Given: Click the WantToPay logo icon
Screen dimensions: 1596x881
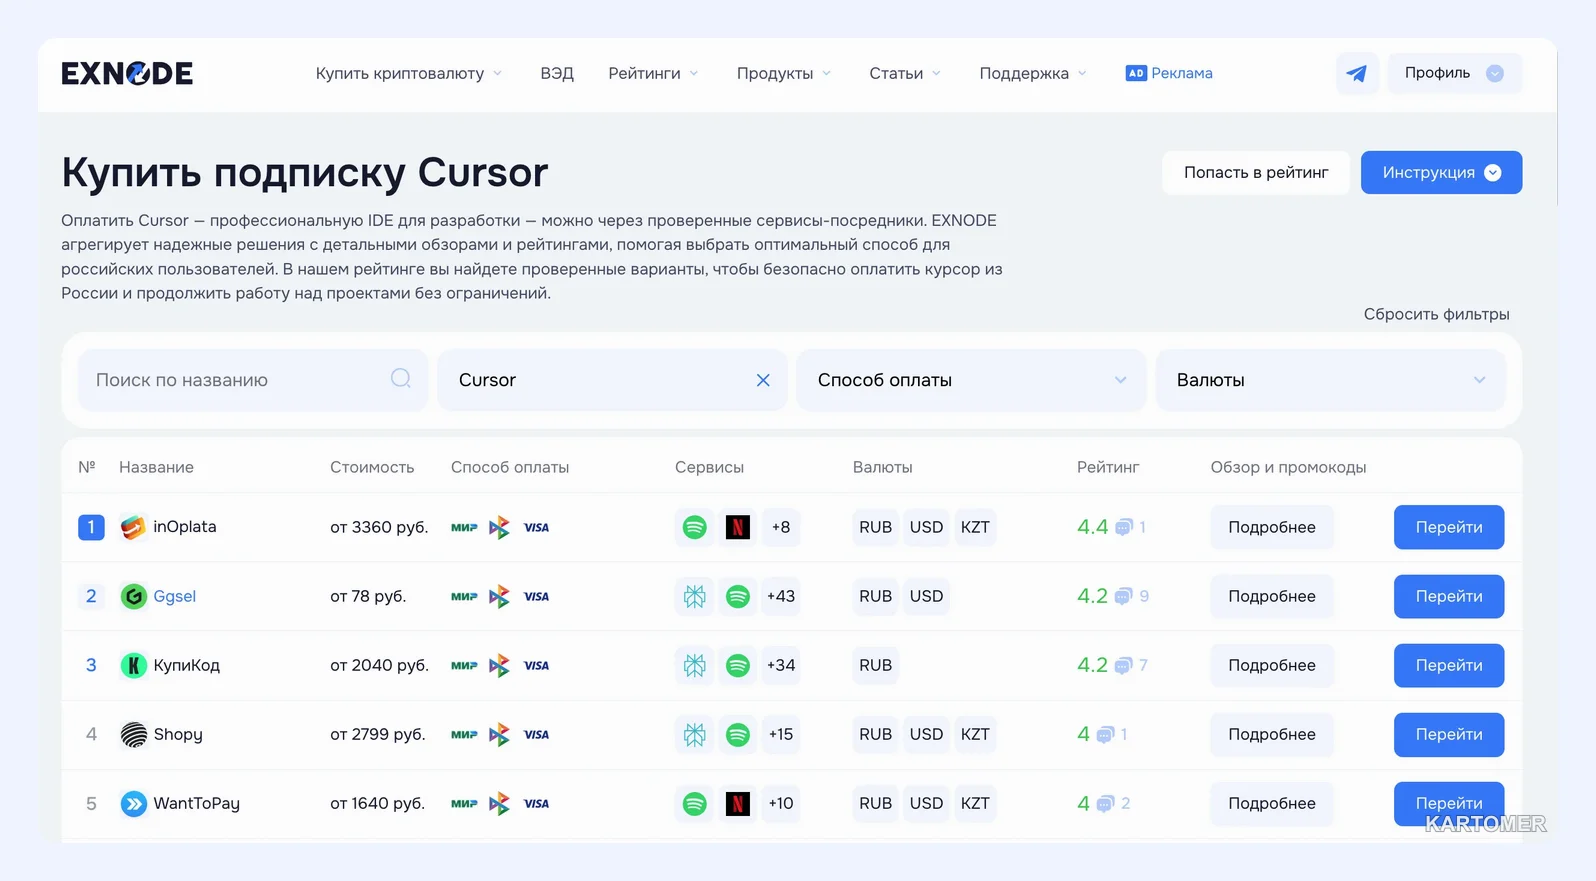Looking at the screenshot, I should point(133,803).
